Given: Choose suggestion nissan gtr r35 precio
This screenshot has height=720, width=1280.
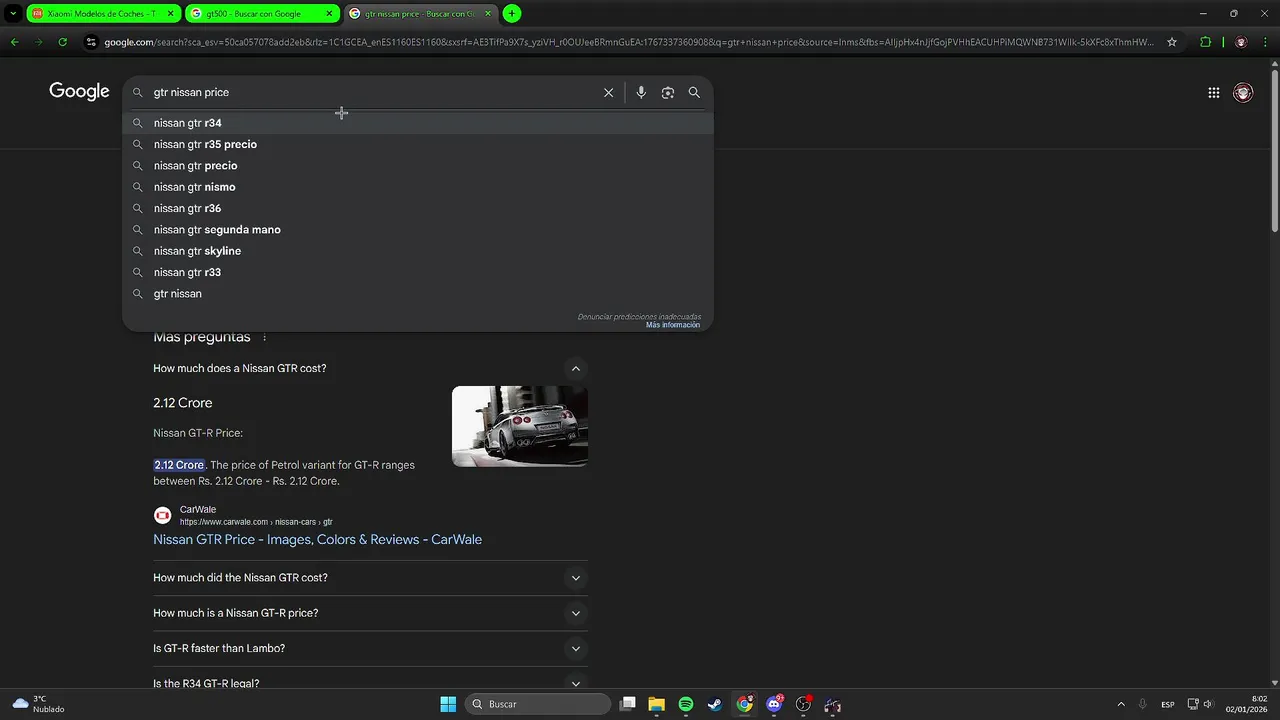Looking at the screenshot, I should click(418, 144).
